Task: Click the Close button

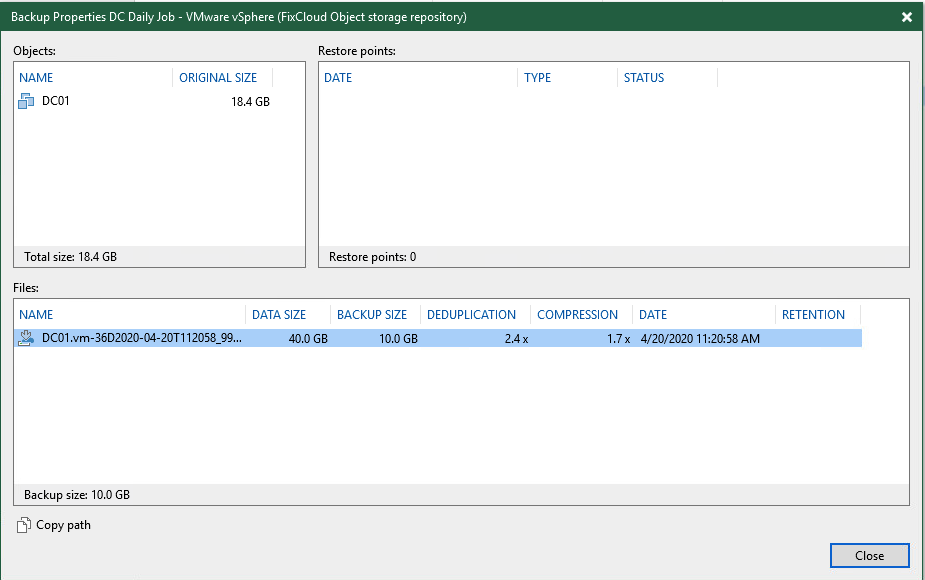Action: 870,555
